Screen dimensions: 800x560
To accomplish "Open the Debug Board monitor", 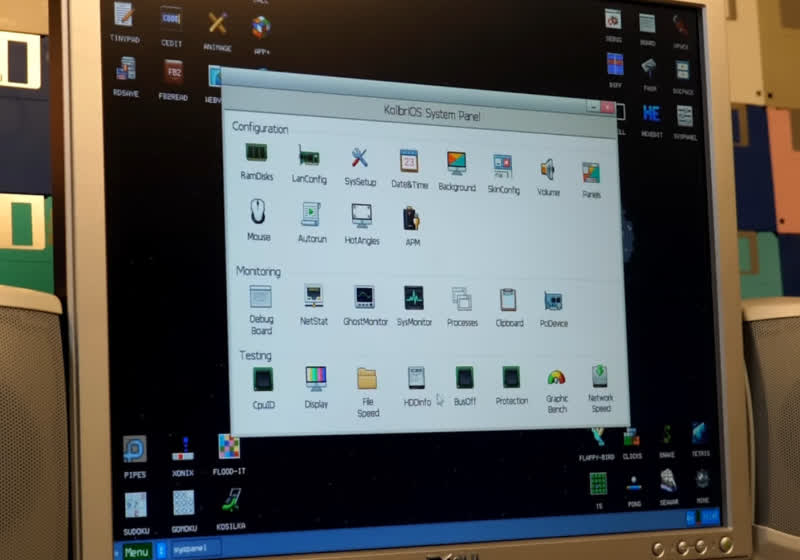I will [261, 310].
